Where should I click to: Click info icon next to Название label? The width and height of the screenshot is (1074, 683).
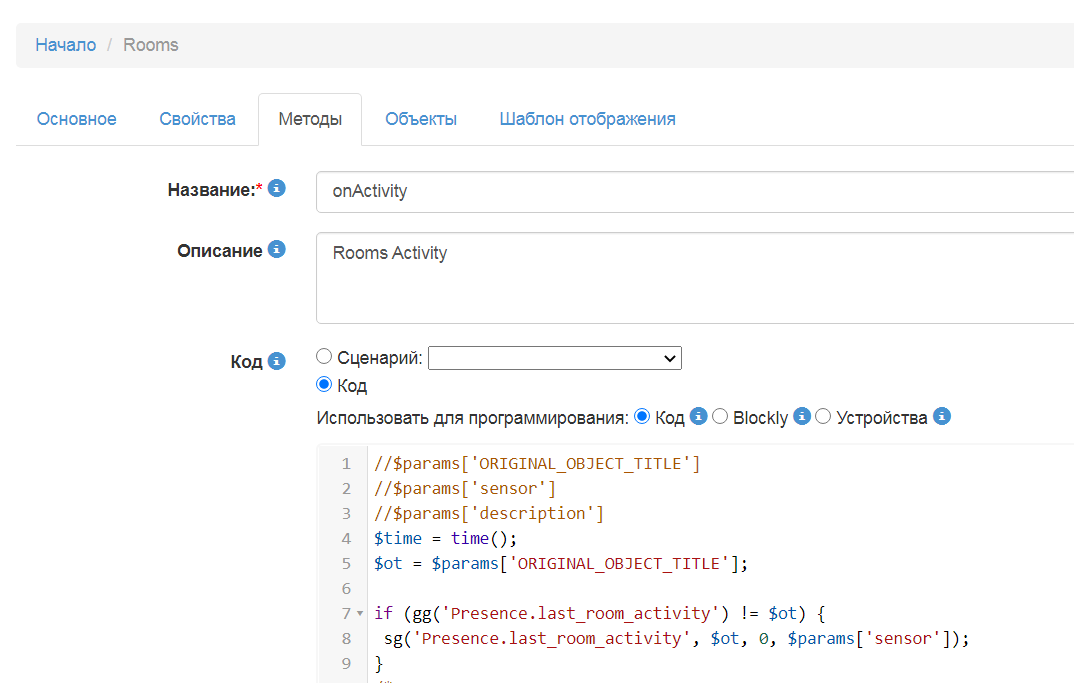(277, 188)
